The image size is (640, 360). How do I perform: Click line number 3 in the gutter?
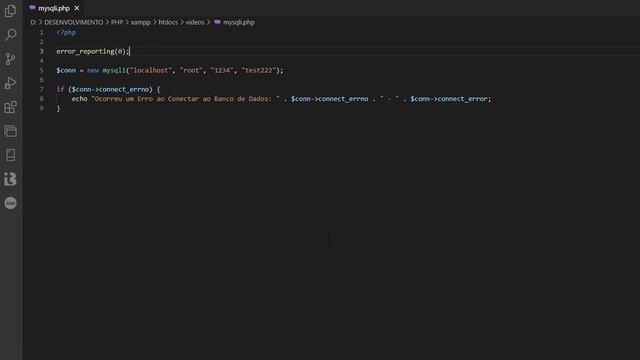point(42,51)
